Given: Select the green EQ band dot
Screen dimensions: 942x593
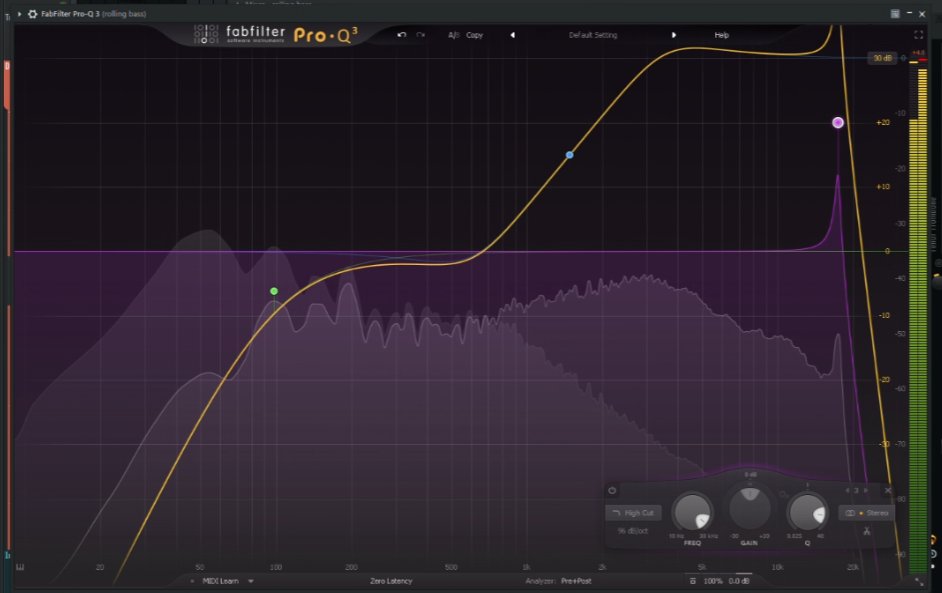Looking at the screenshot, I should tap(274, 291).
